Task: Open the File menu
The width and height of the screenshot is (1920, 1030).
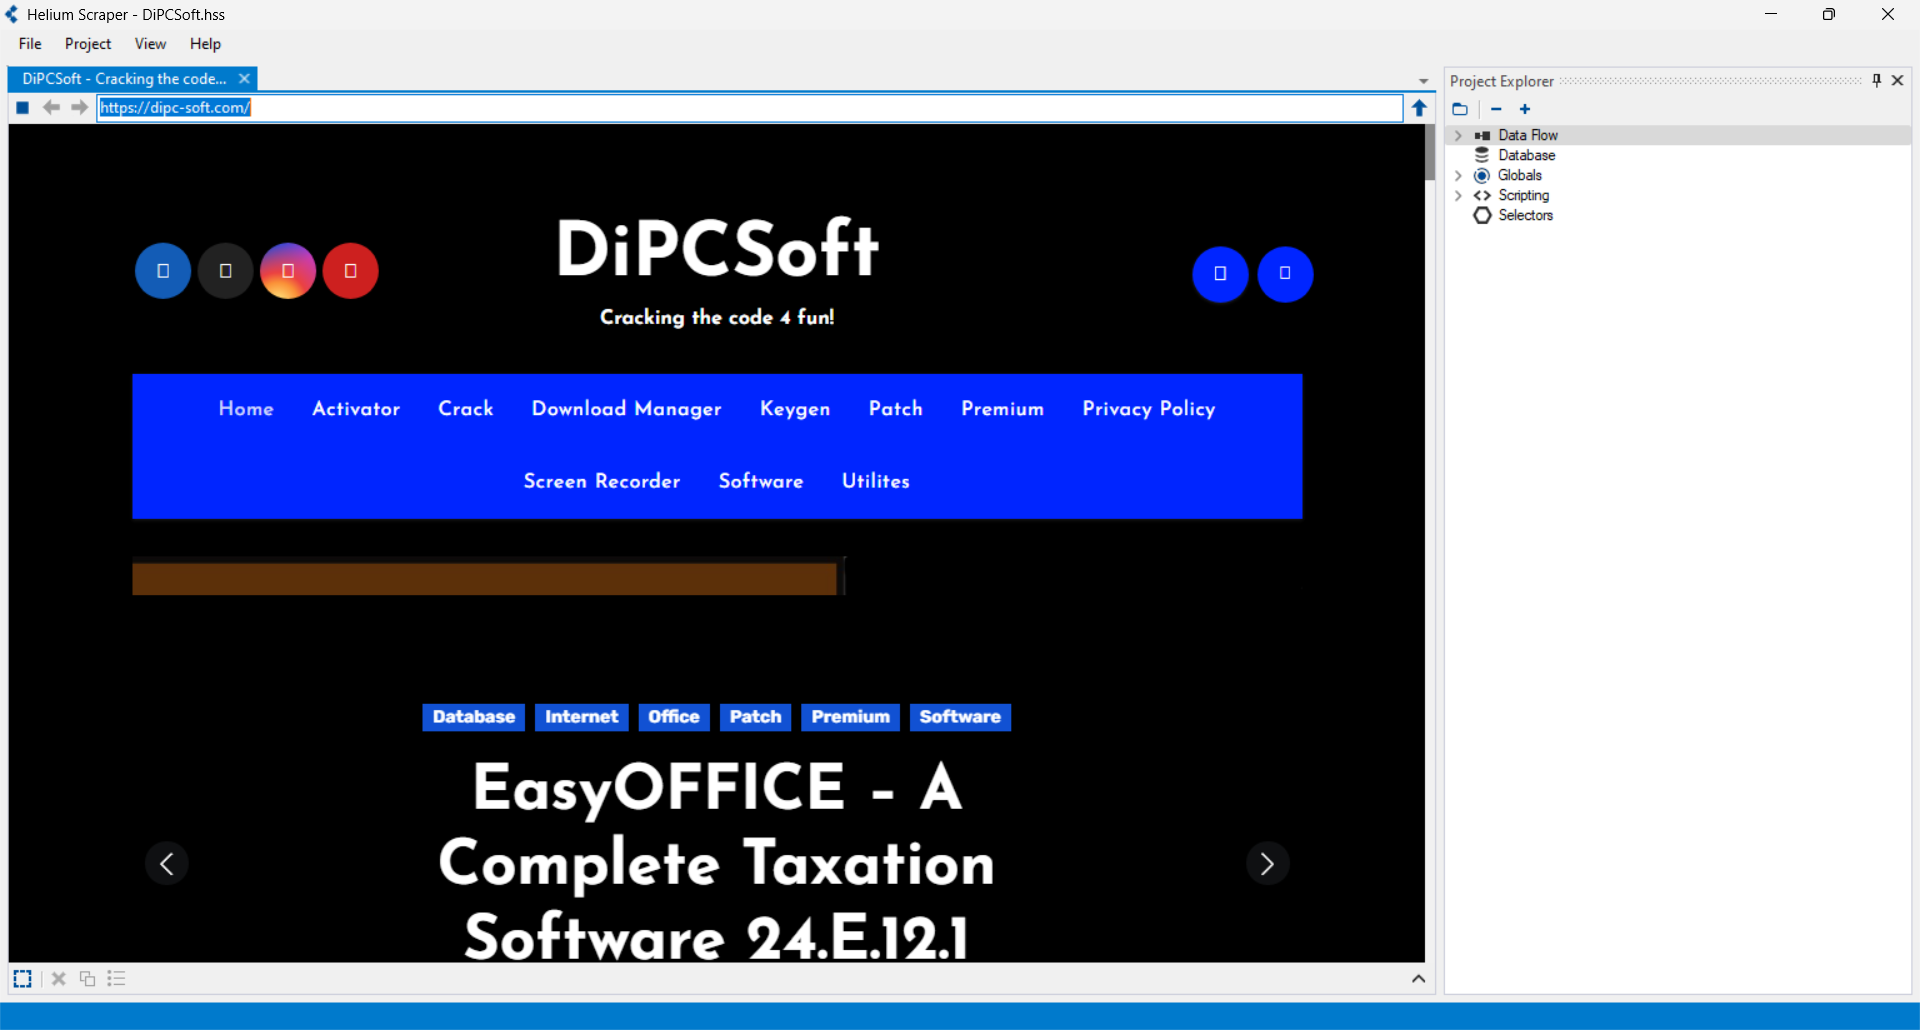Action: coord(30,44)
